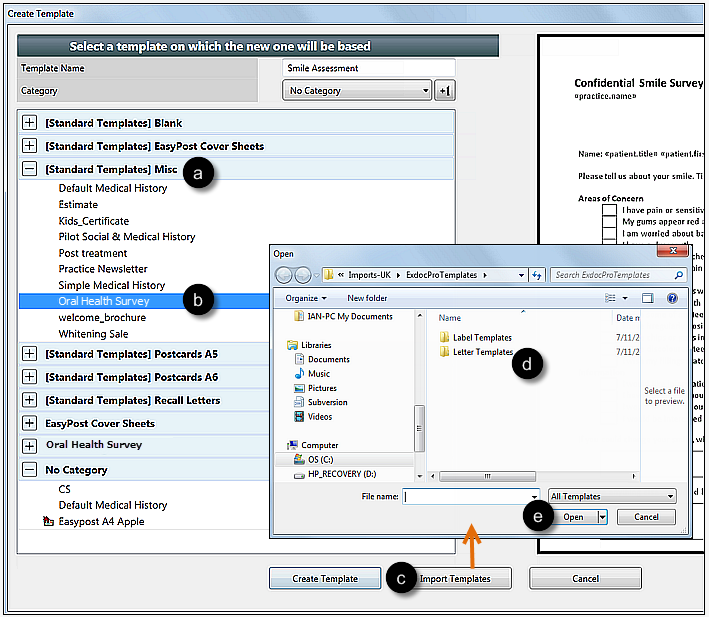The width and height of the screenshot is (709, 617).
Task: Select the OS (C:) drive
Action: pyautogui.click(x=313, y=460)
